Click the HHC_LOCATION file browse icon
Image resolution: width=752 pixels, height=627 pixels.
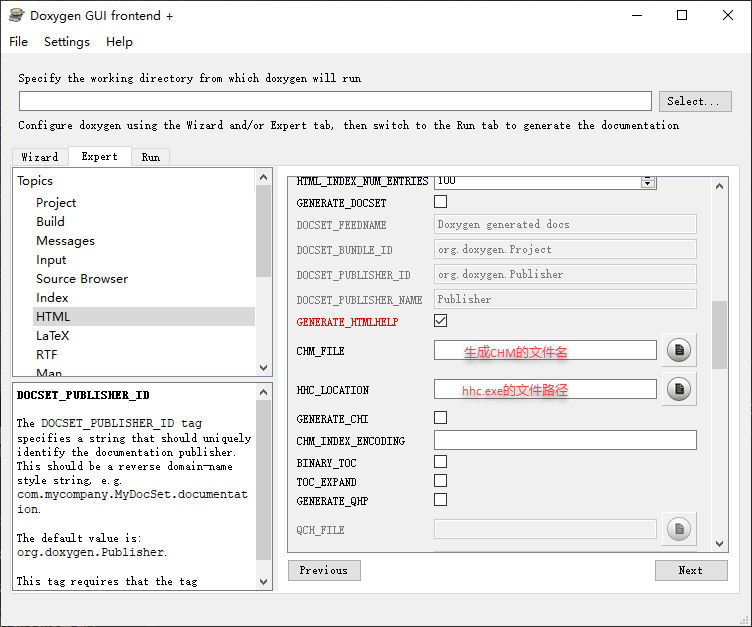click(x=679, y=389)
